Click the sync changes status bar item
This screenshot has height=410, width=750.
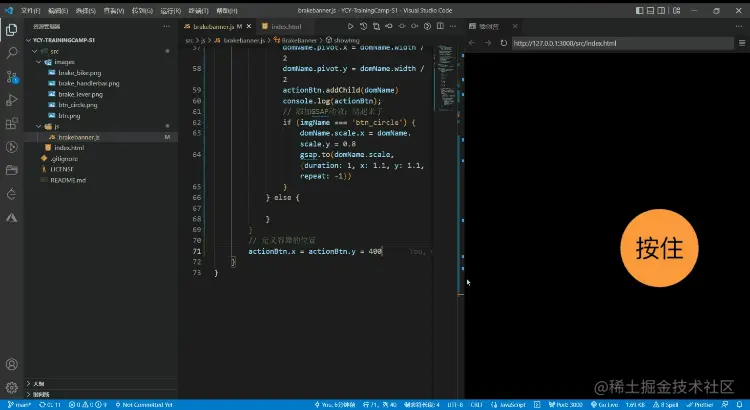(50, 405)
